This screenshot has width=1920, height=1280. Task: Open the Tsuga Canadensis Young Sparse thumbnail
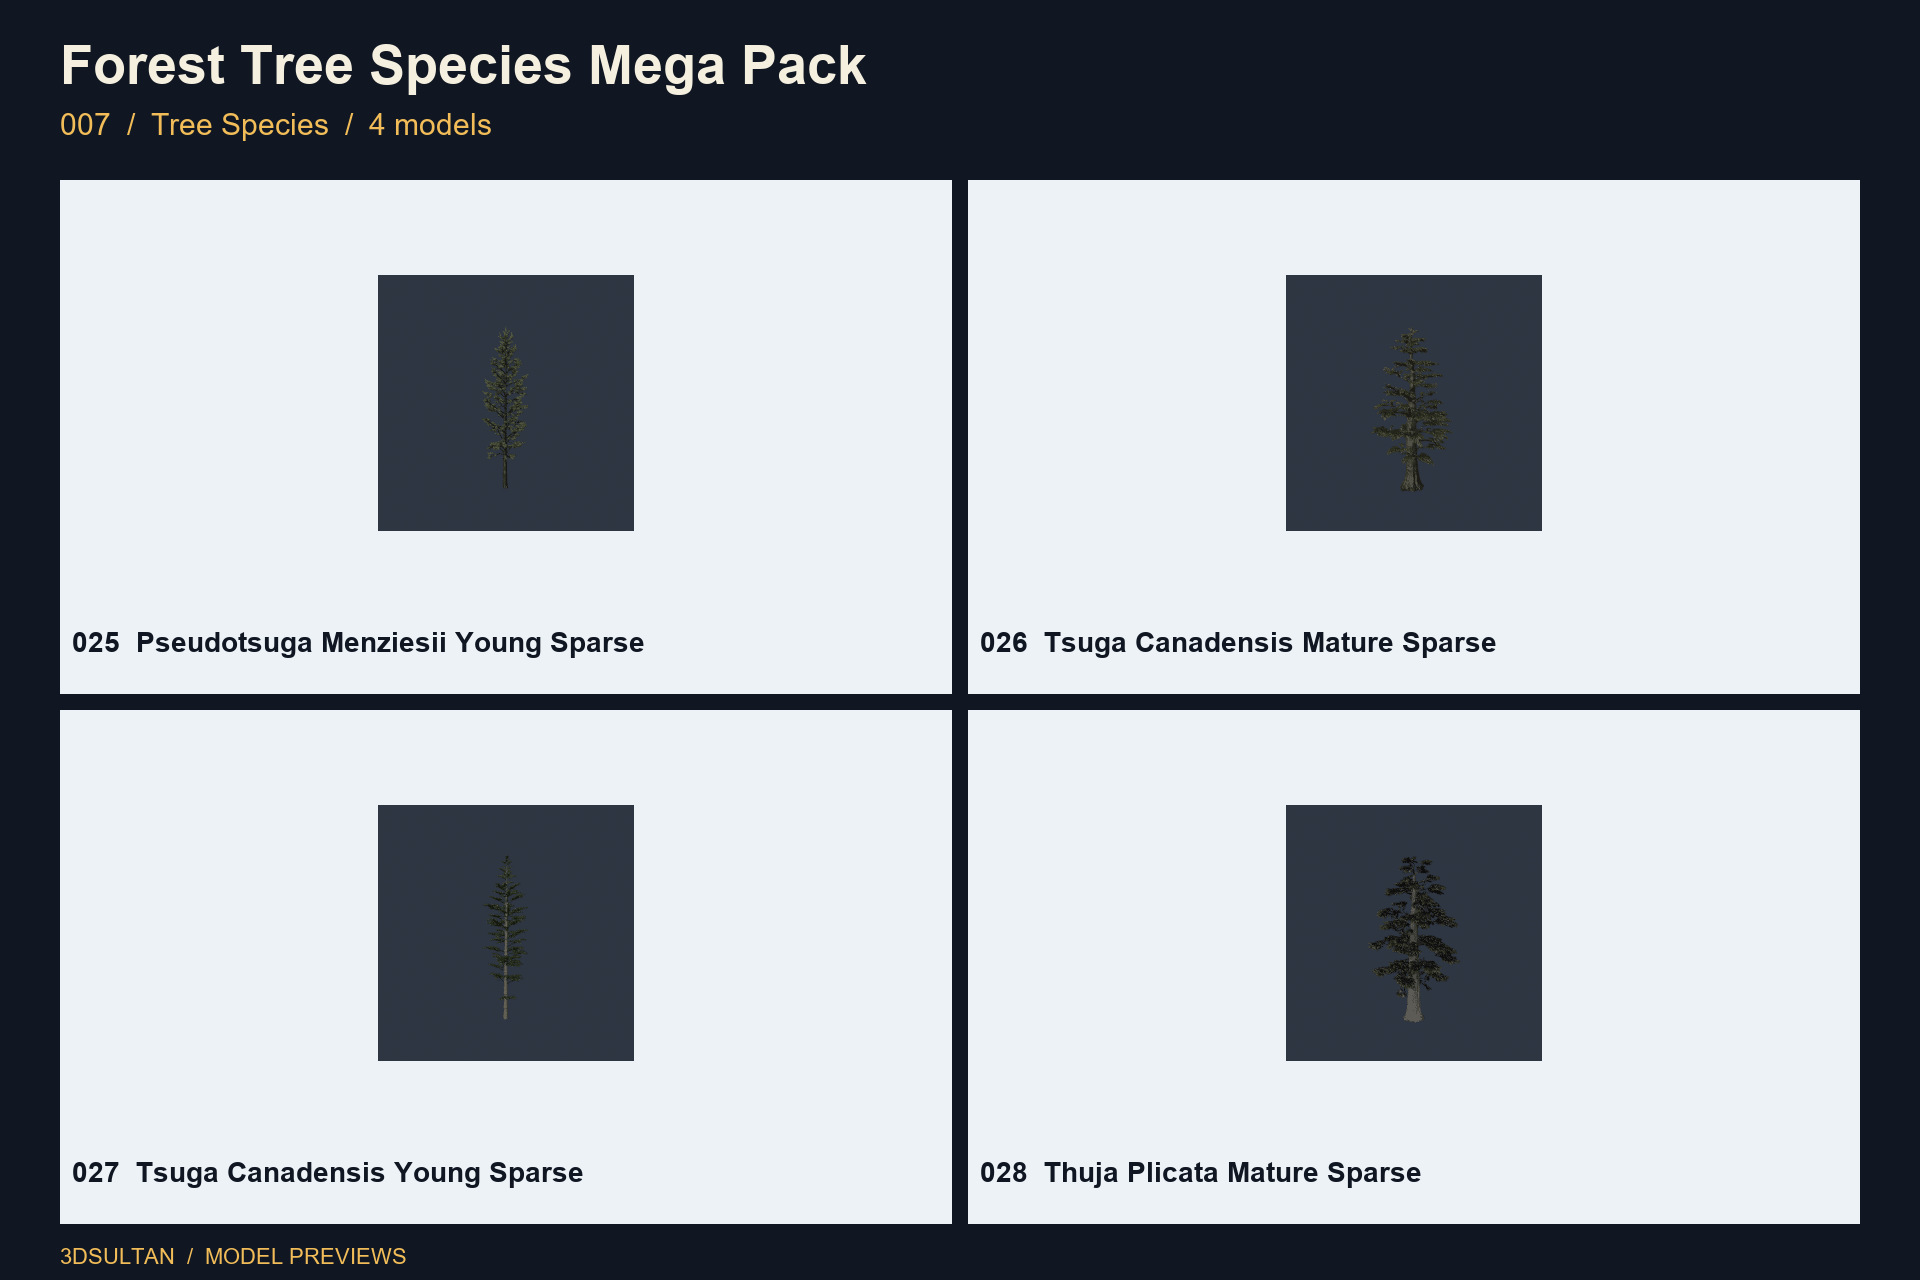(506, 933)
